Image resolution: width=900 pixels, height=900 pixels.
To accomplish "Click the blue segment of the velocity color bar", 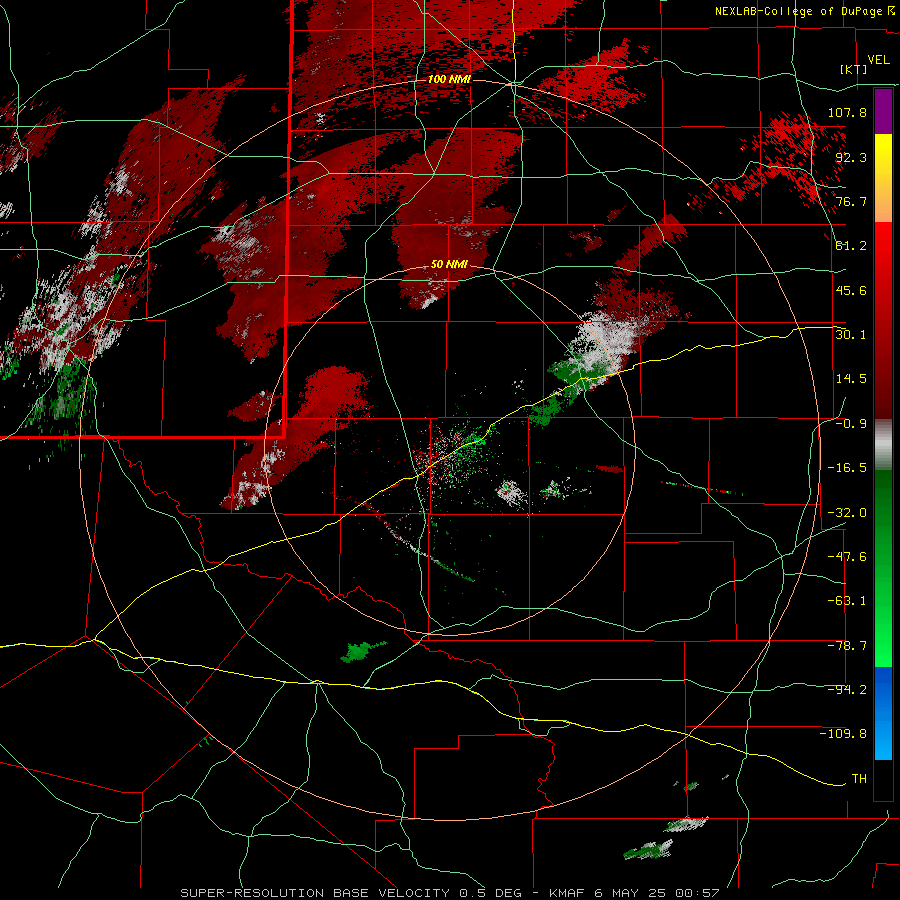I will coord(883,713).
